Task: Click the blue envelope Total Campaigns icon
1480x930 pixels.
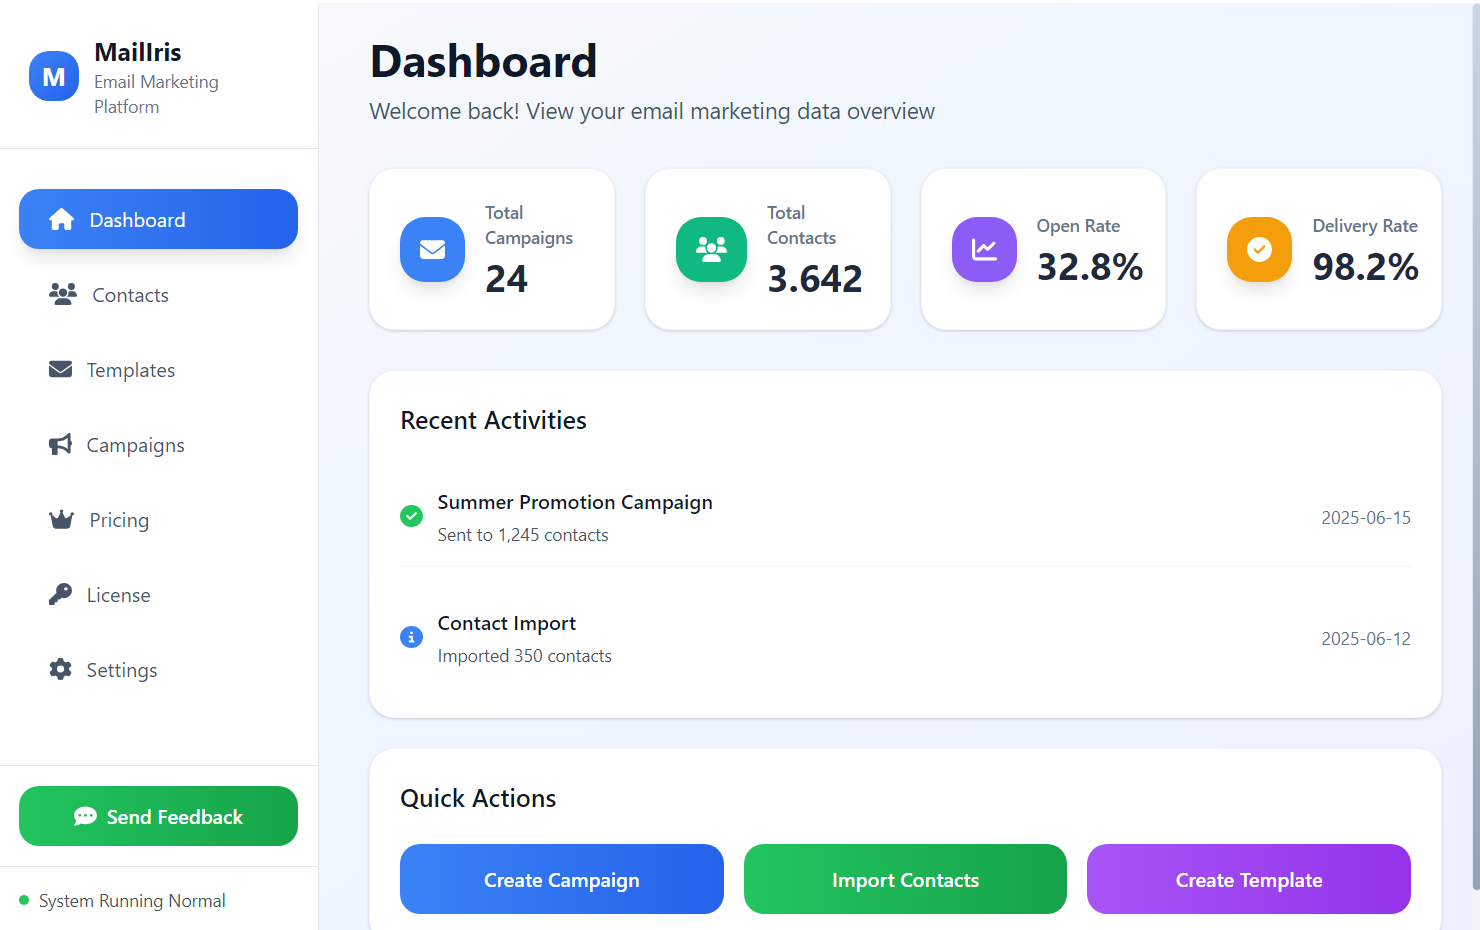Action: point(432,249)
